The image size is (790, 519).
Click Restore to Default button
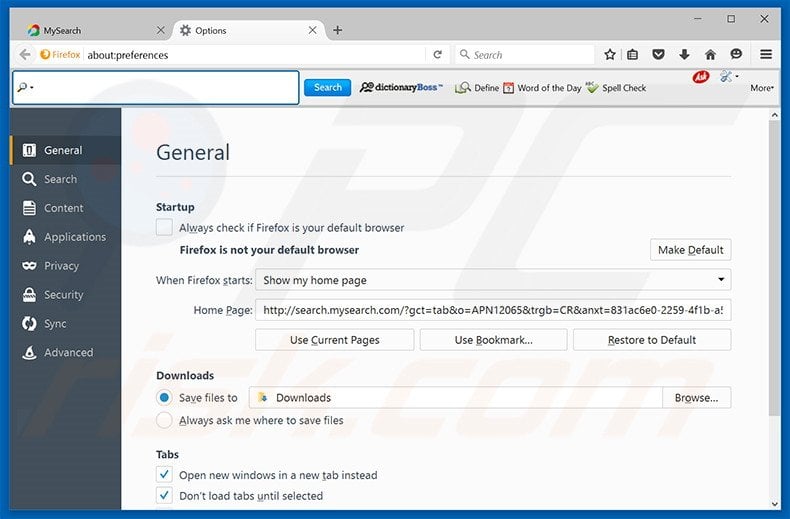[x=652, y=340]
